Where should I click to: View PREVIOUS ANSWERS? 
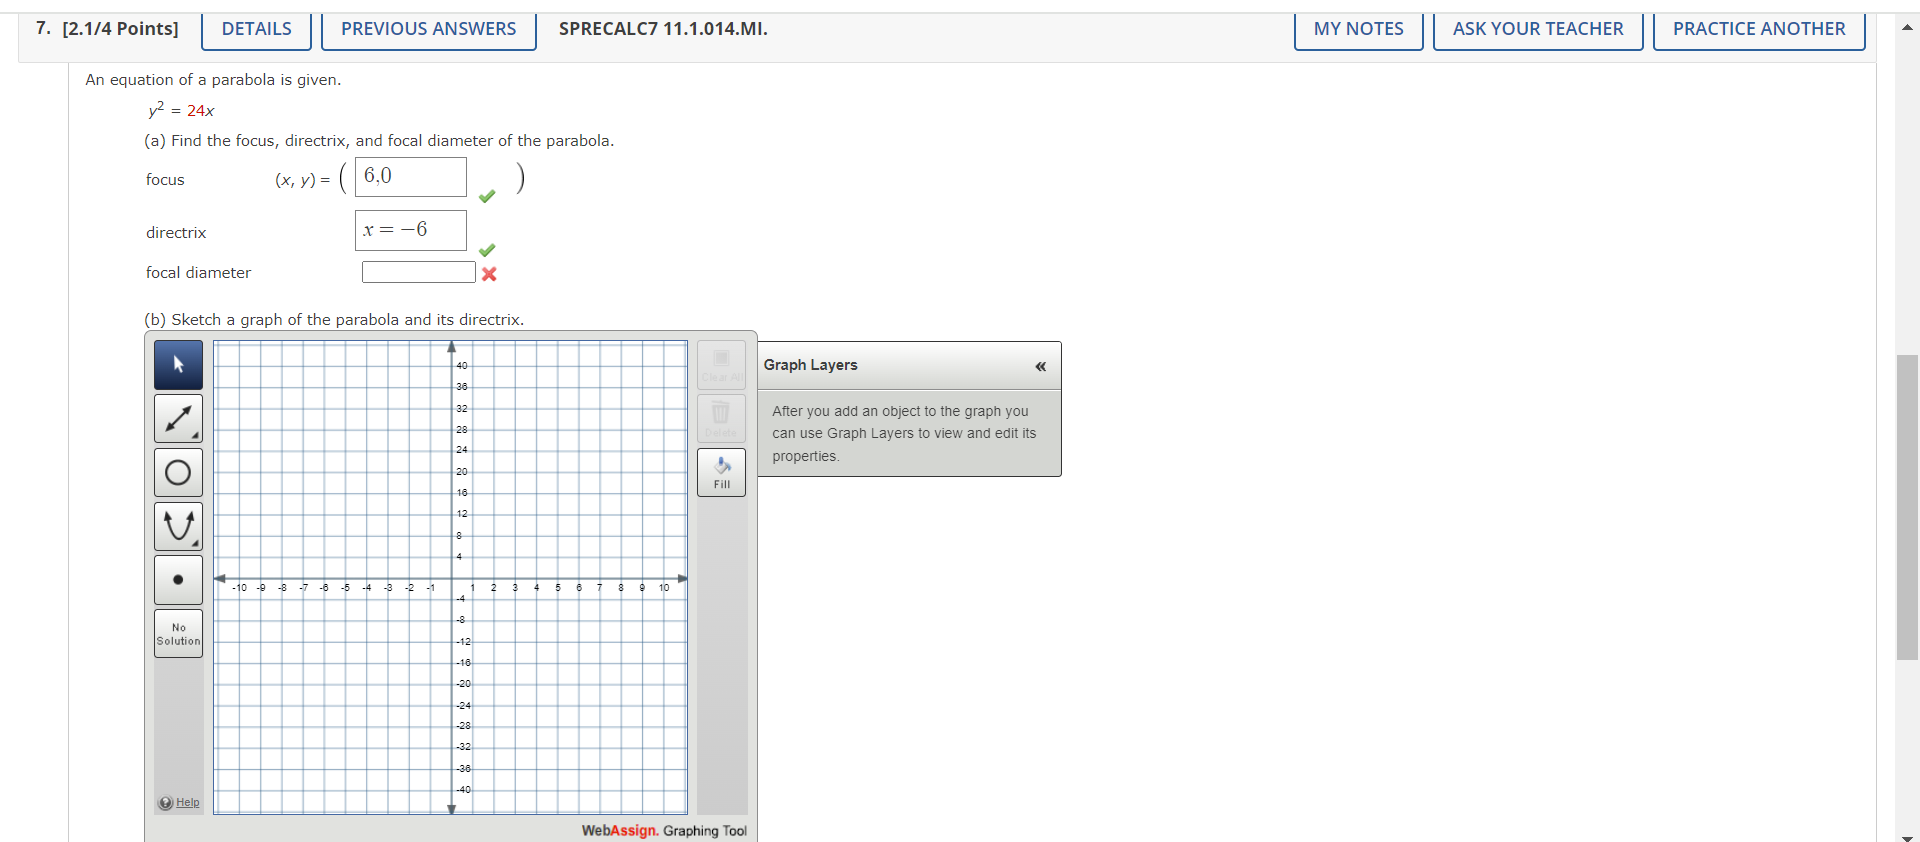[x=428, y=29]
